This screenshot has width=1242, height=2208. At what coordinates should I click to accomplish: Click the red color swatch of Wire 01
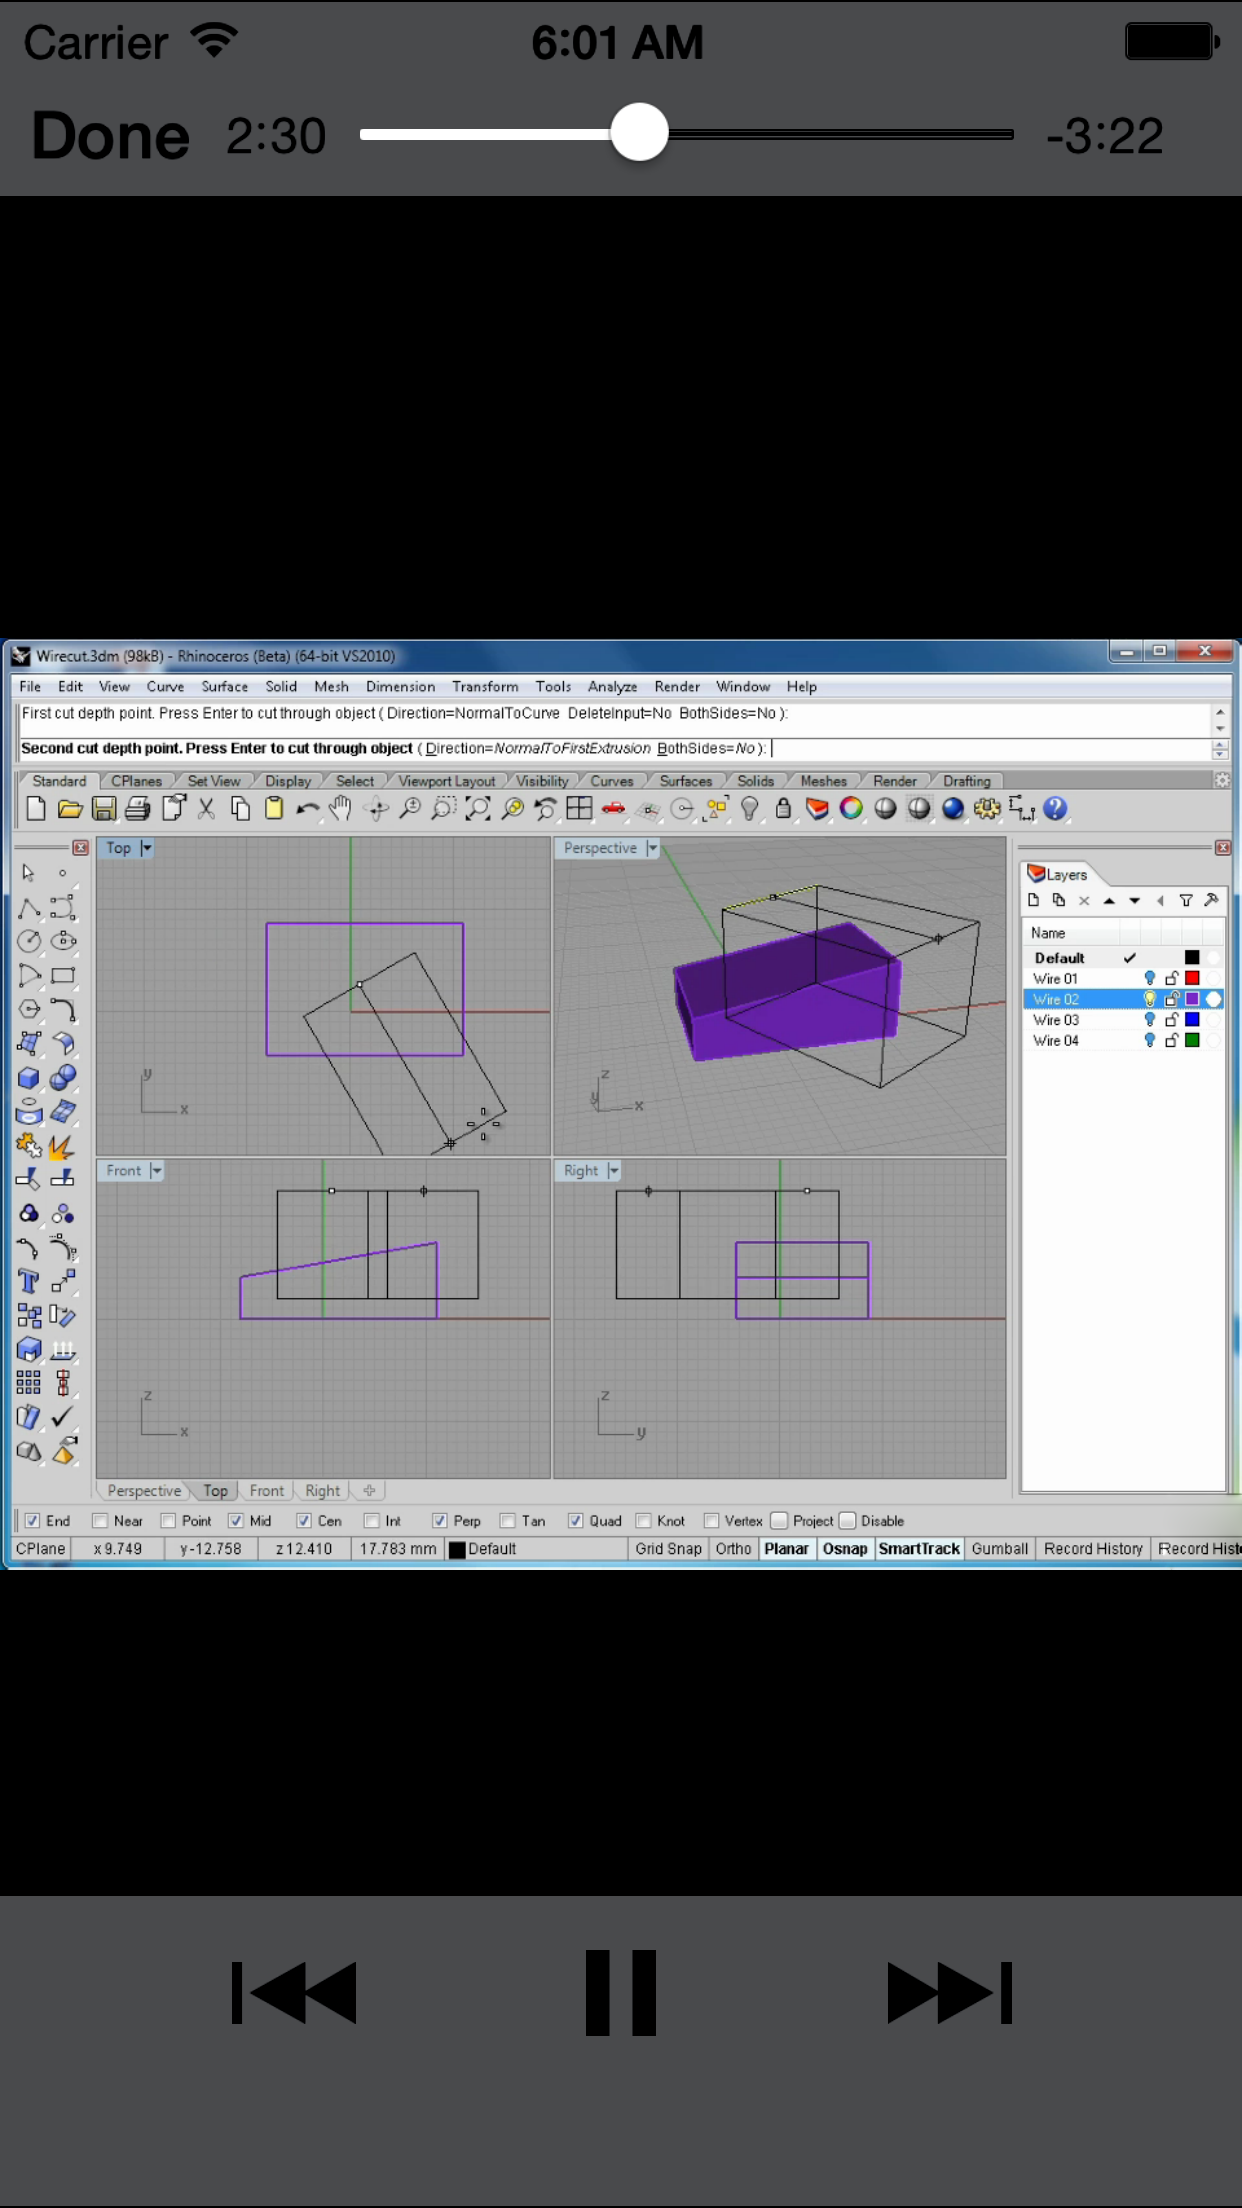click(1192, 978)
